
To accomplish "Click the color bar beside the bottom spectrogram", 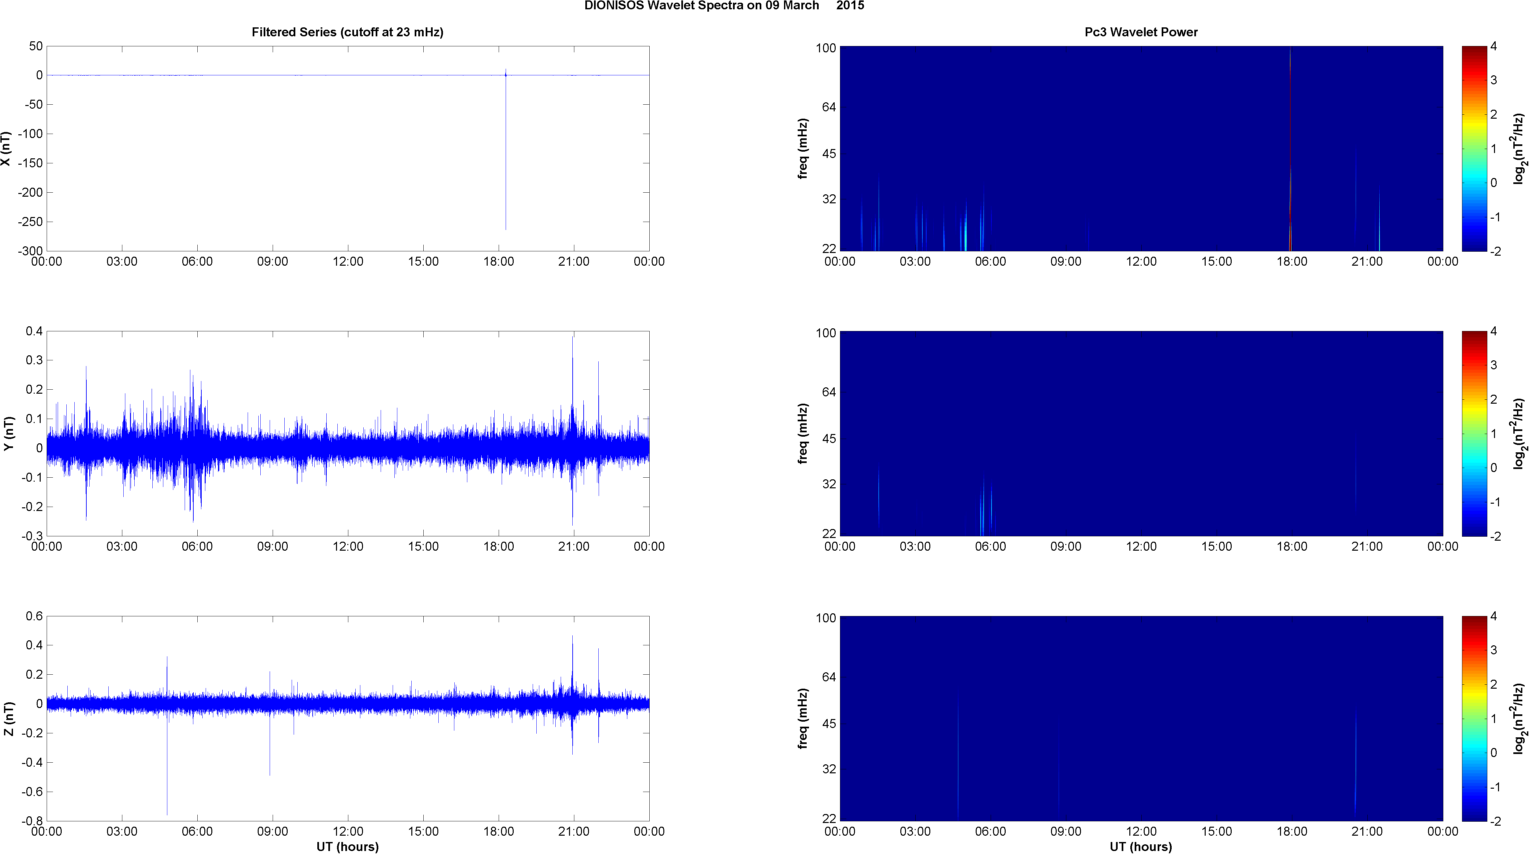I will pyautogui.click(x=1474, y=718).
